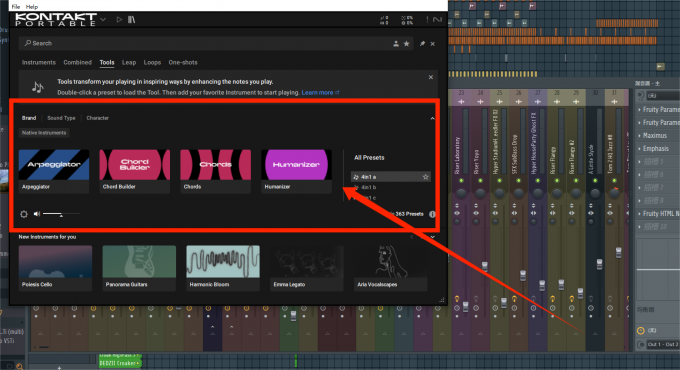Mute mixer track 29 Riser Flangy #2 LED
680x370 pixels.
(x=576, y=180)
